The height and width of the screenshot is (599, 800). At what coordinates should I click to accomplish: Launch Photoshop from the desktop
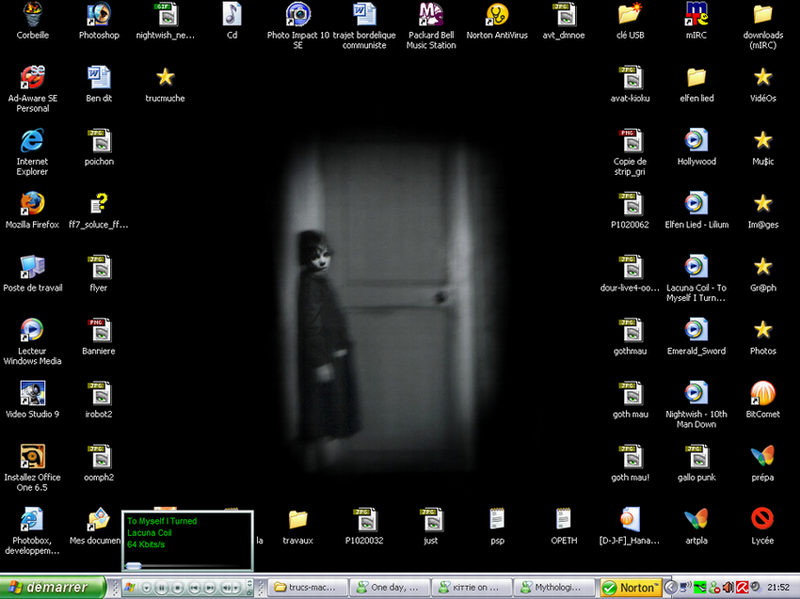click(98, 14)
